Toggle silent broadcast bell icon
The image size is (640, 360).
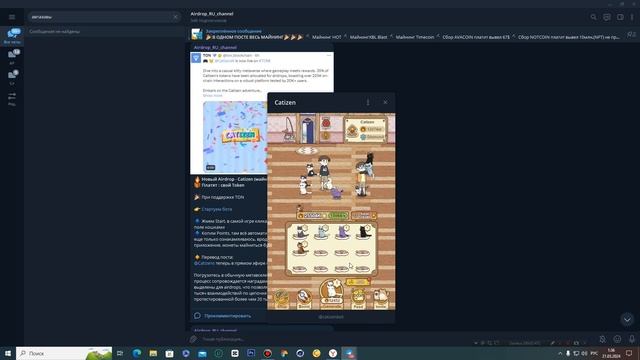point(602,339)
